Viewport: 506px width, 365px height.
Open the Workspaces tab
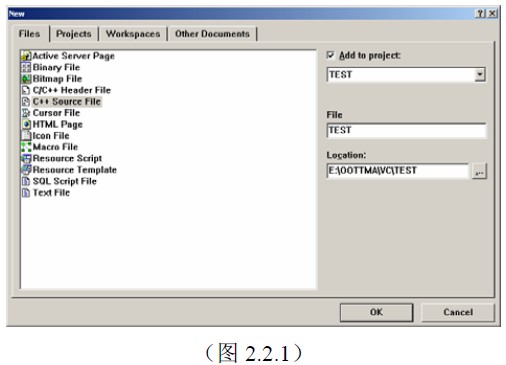[x=133, y=34]
